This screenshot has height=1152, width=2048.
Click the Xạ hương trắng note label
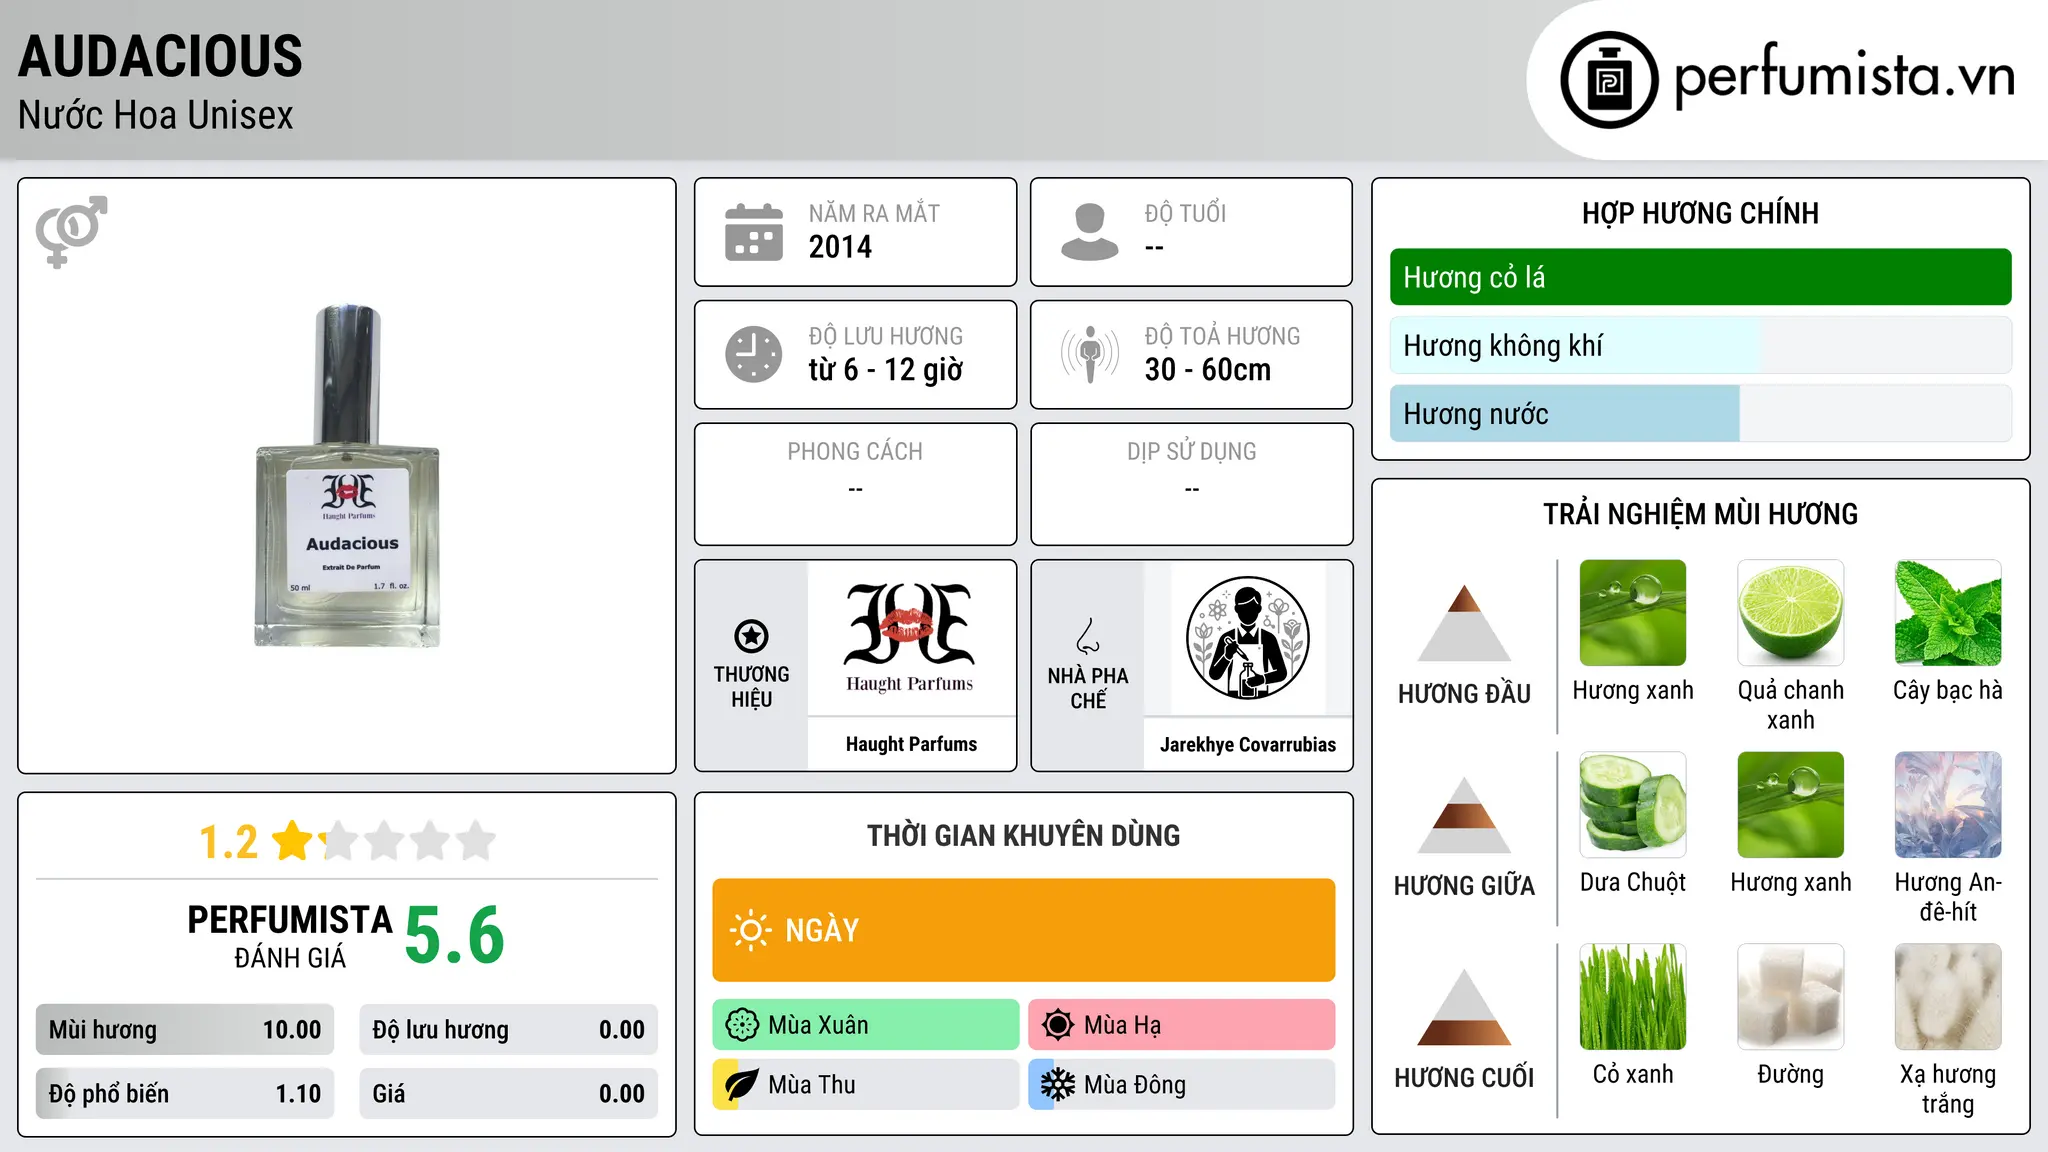pyautogui.click(x=1948, y=1089)
